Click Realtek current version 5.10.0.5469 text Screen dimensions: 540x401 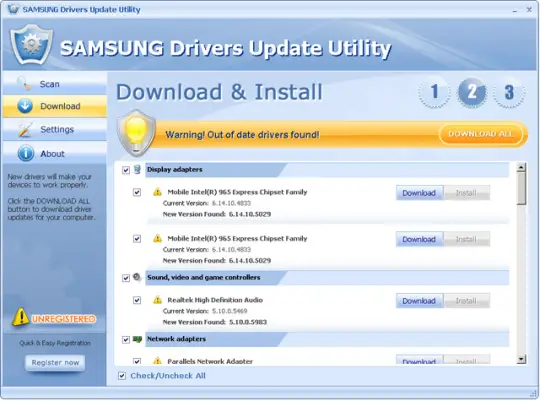(230, 311)
